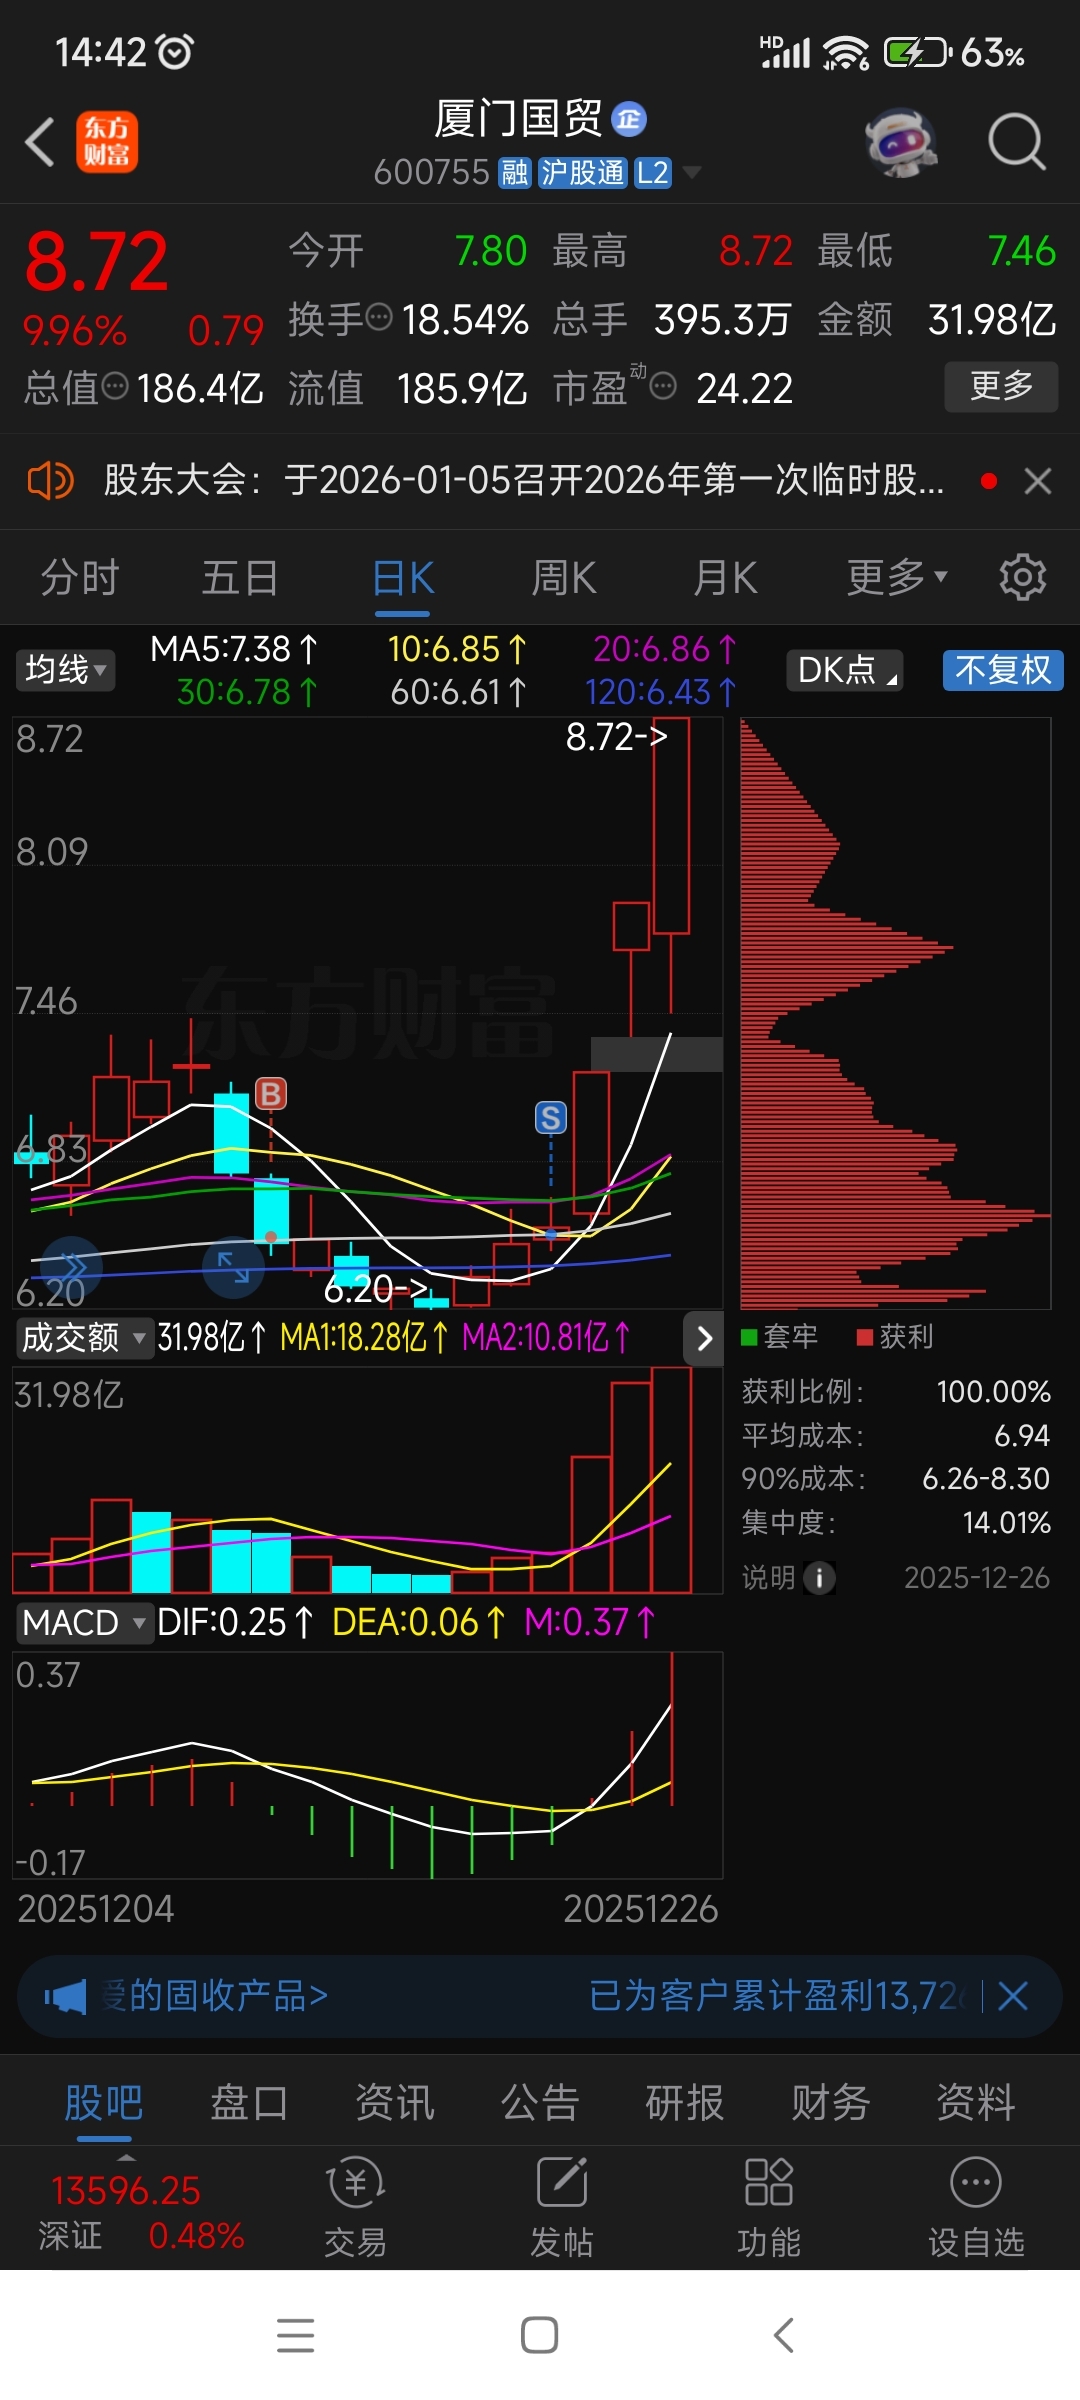The width and height of the screenshot is (1080, 2400).
Task: Tap the blue megaphone promo icon
Action: (x=66, y=1997)
